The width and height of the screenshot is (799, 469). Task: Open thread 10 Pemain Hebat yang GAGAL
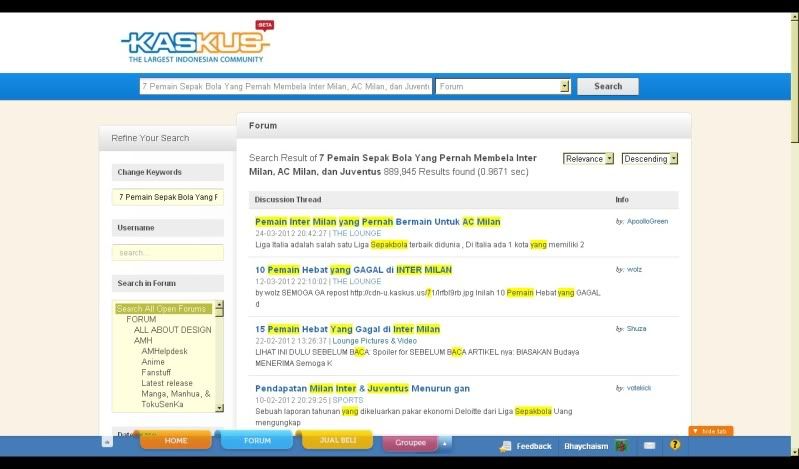pos(354,270)
